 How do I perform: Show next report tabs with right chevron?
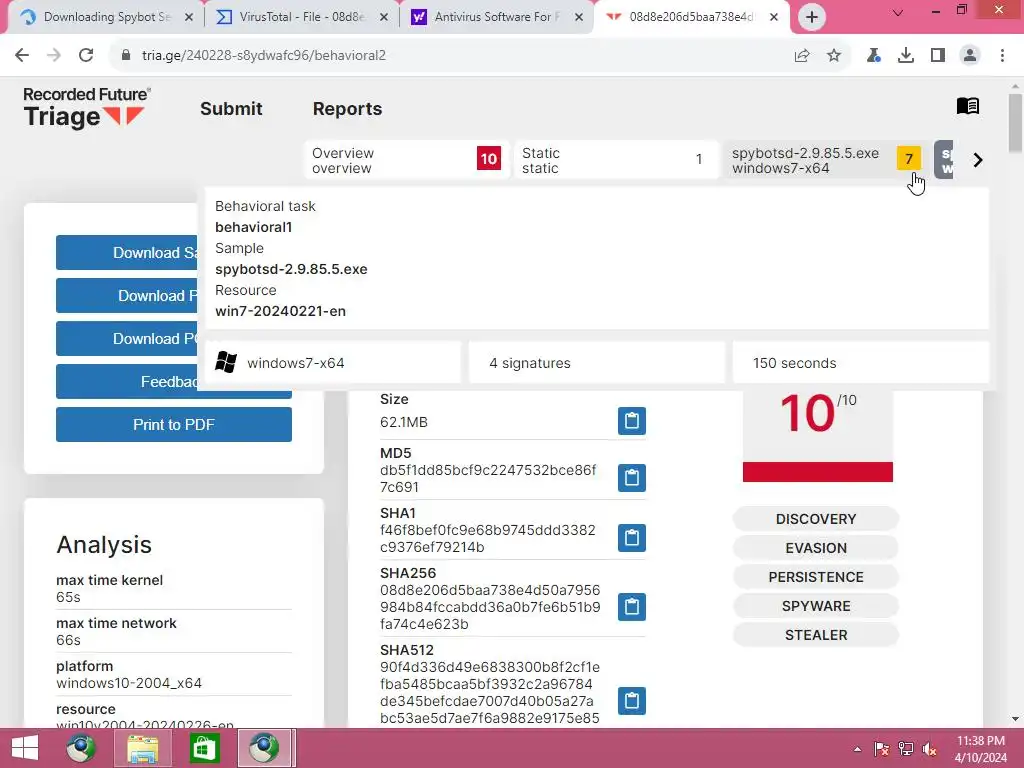[x=978, y=160]
